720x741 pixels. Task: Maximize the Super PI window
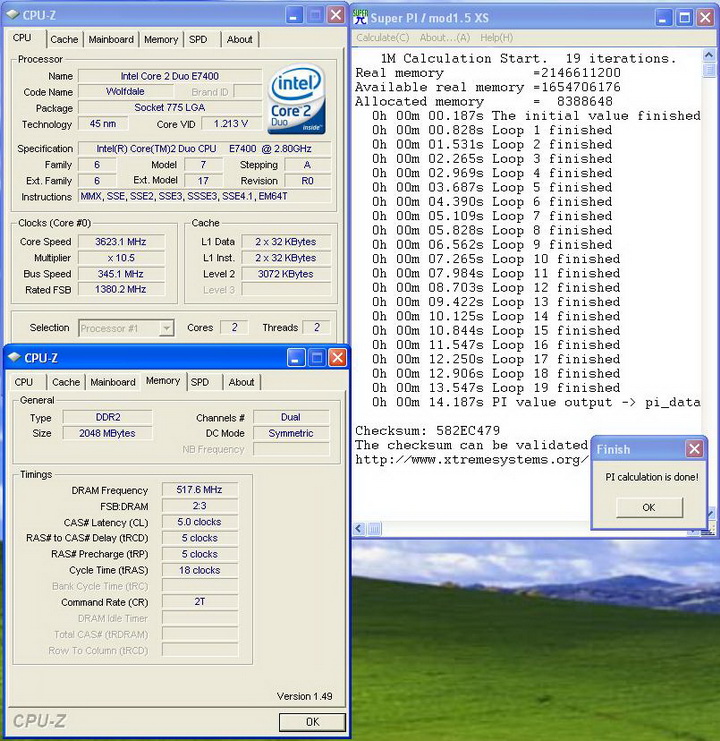point(684,18)
